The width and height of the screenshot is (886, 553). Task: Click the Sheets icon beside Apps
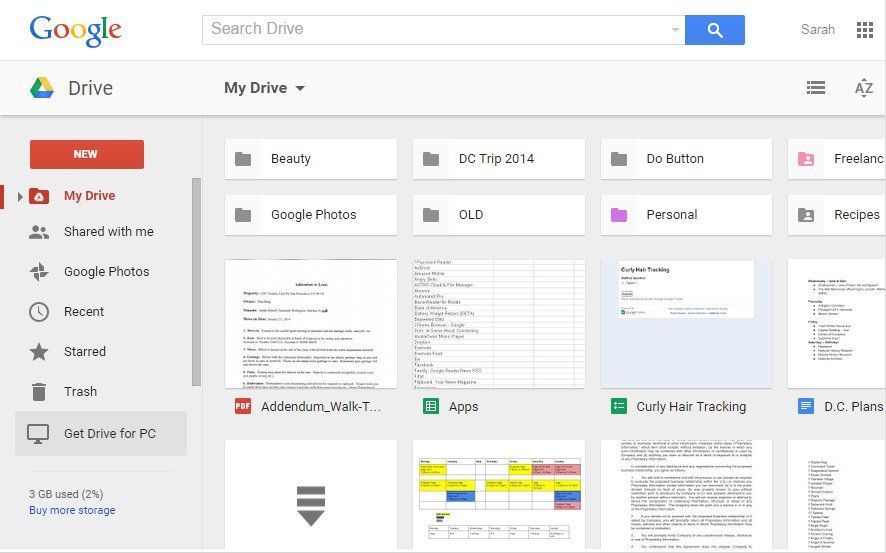pyautogui.click(x=431, y=406)
